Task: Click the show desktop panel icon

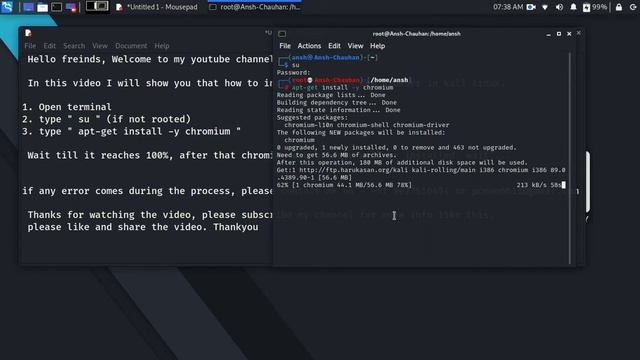Action: (x=28, y=7)
